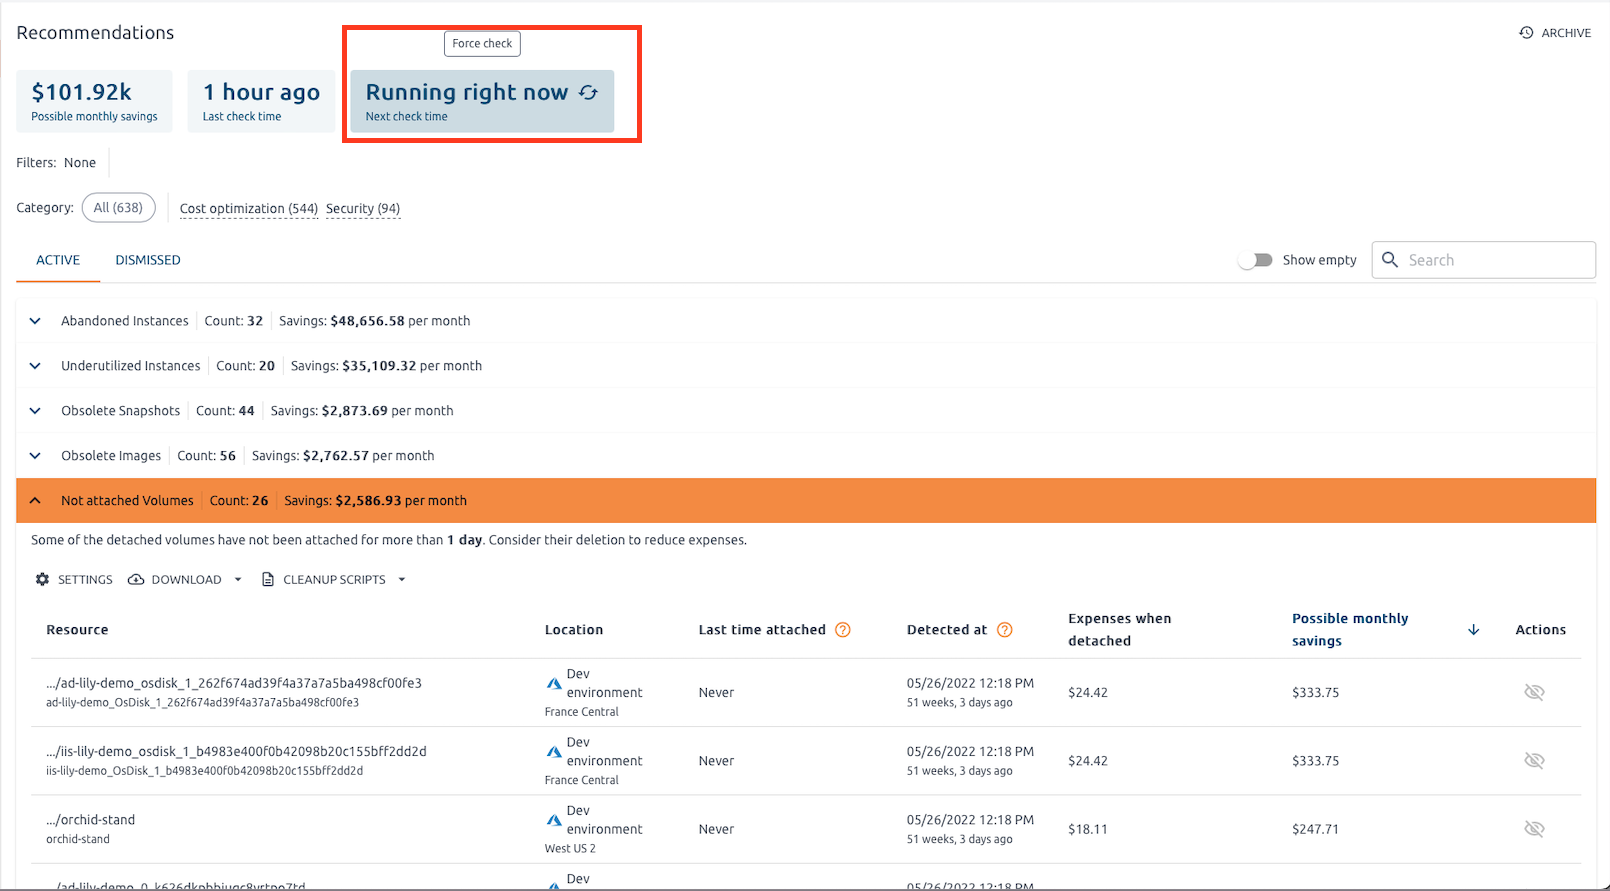
Task: Collapse the Not attached Volumes section
Action: [x=35, y=501]
